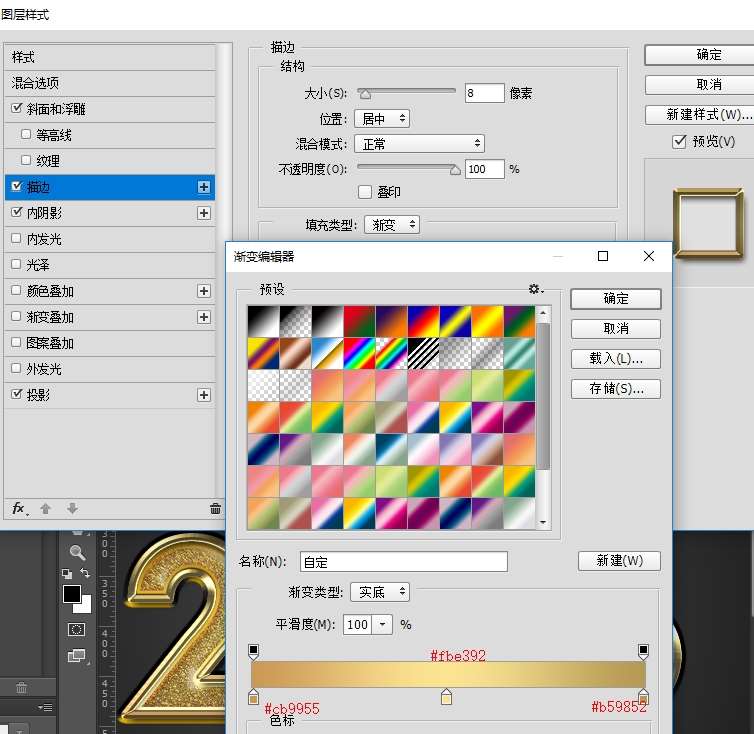The height and width of the screenshot is (734, 754).
Task: Click 载入(L)... in the gradient editor
Action: (615, 358)
